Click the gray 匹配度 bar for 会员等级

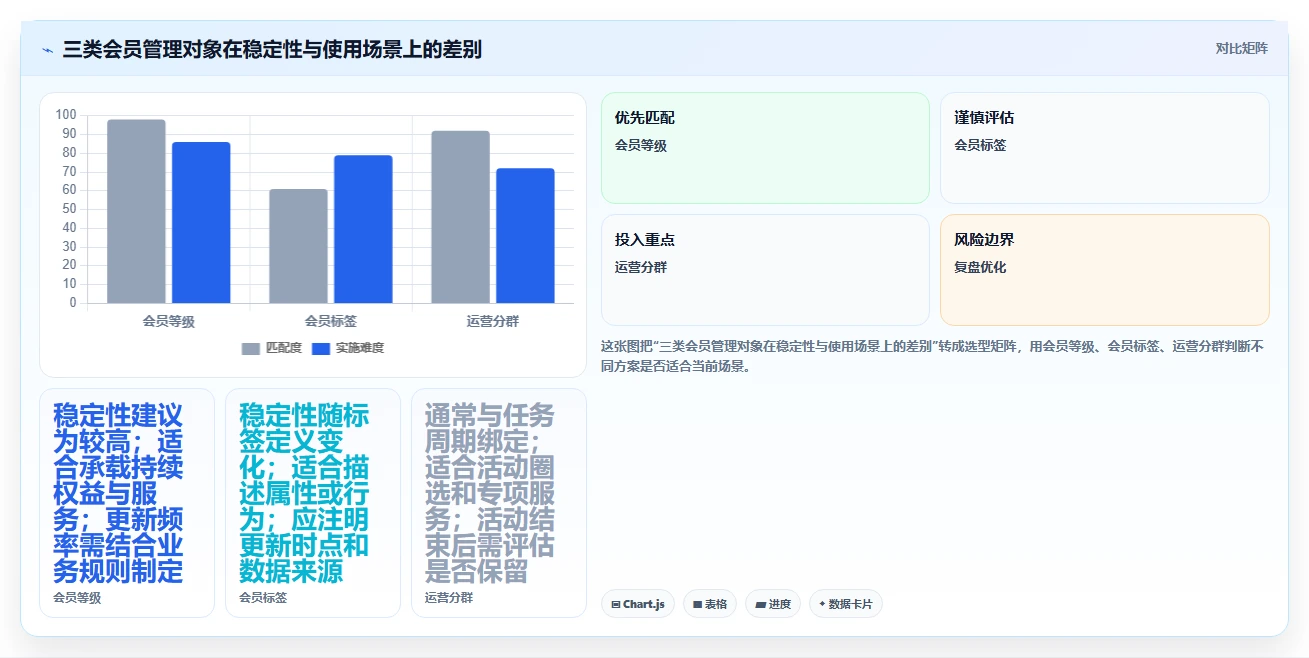pos(136,211)
